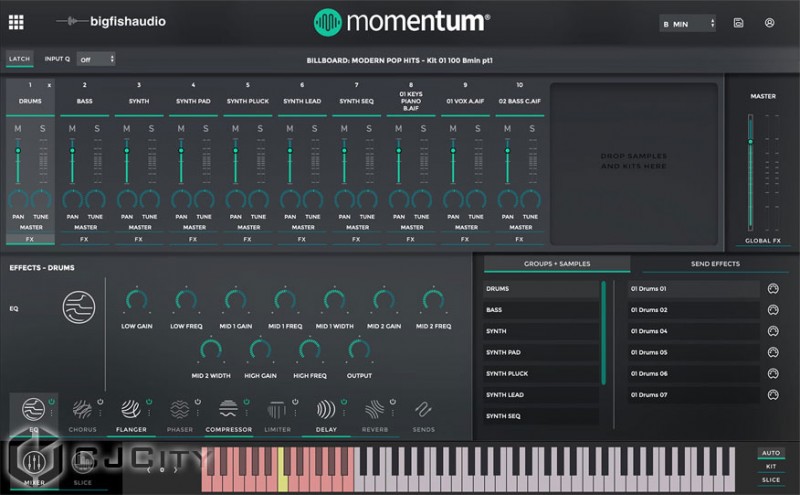Viewport: 800px width, 495px height.
Task: Open the Sends effect icon
Action: pos(423,409)
